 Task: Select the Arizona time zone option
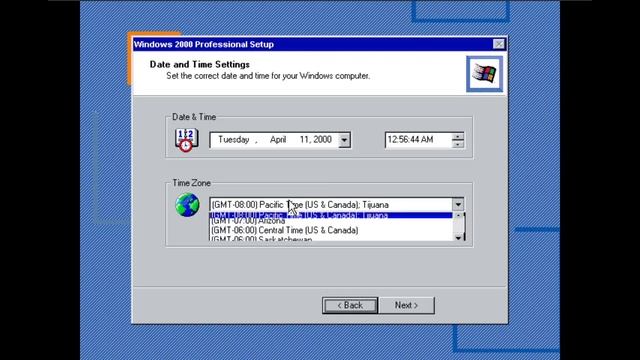pos(331,221)
